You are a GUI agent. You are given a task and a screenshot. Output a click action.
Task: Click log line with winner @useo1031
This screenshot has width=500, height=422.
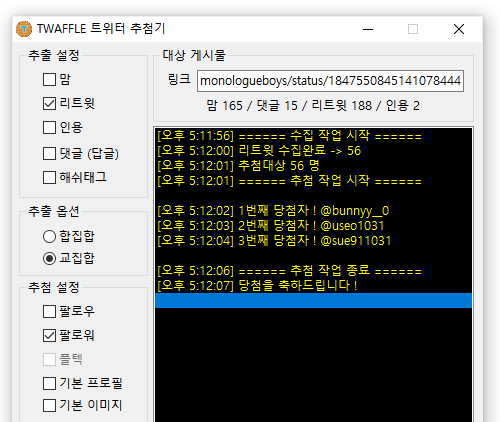point(314,226)
